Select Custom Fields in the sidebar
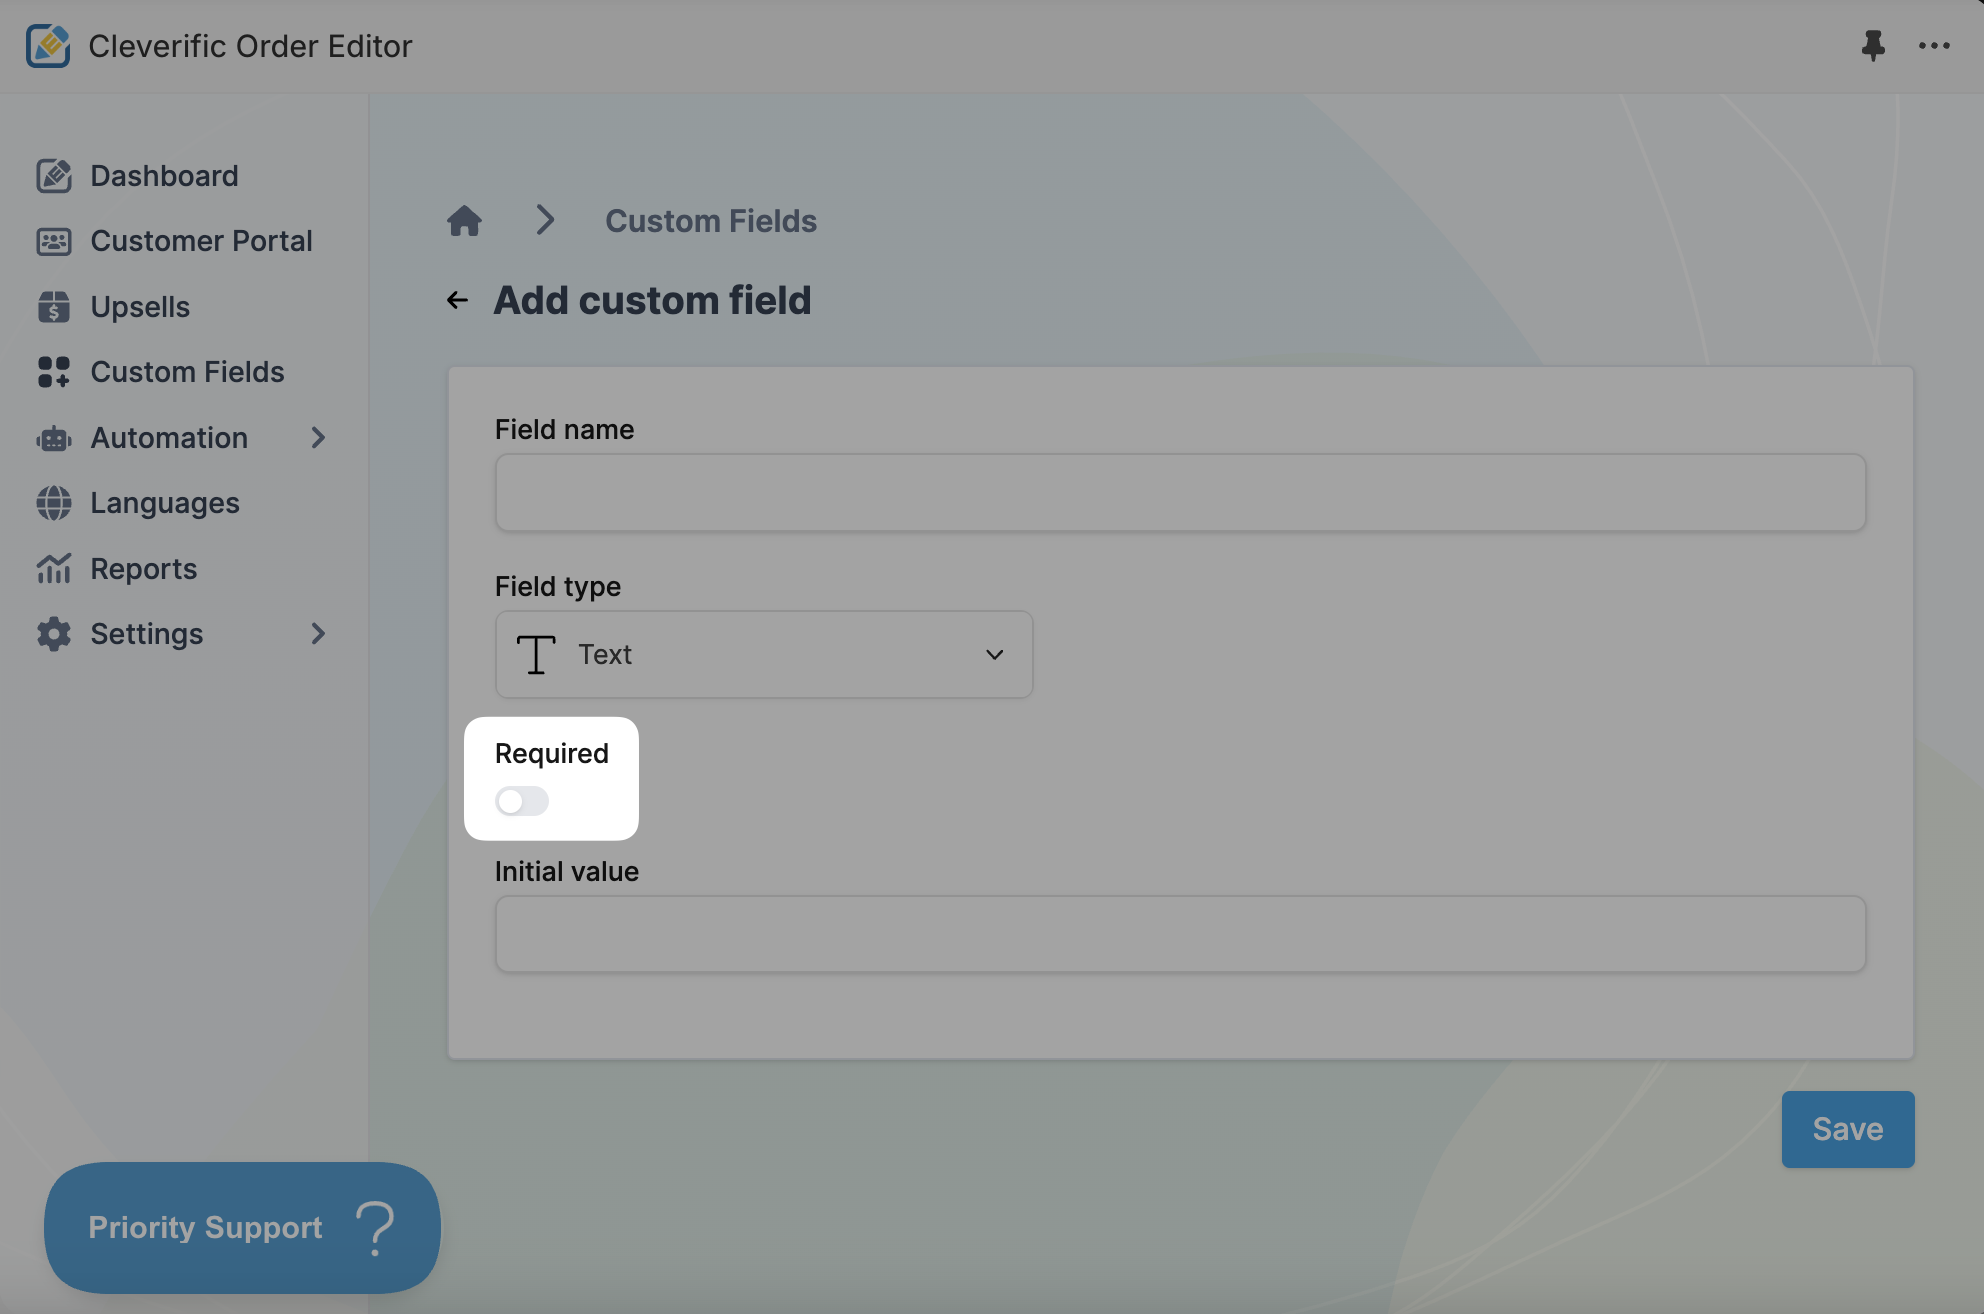Viewport: 1984px width, 1314px height. point(187,372)
